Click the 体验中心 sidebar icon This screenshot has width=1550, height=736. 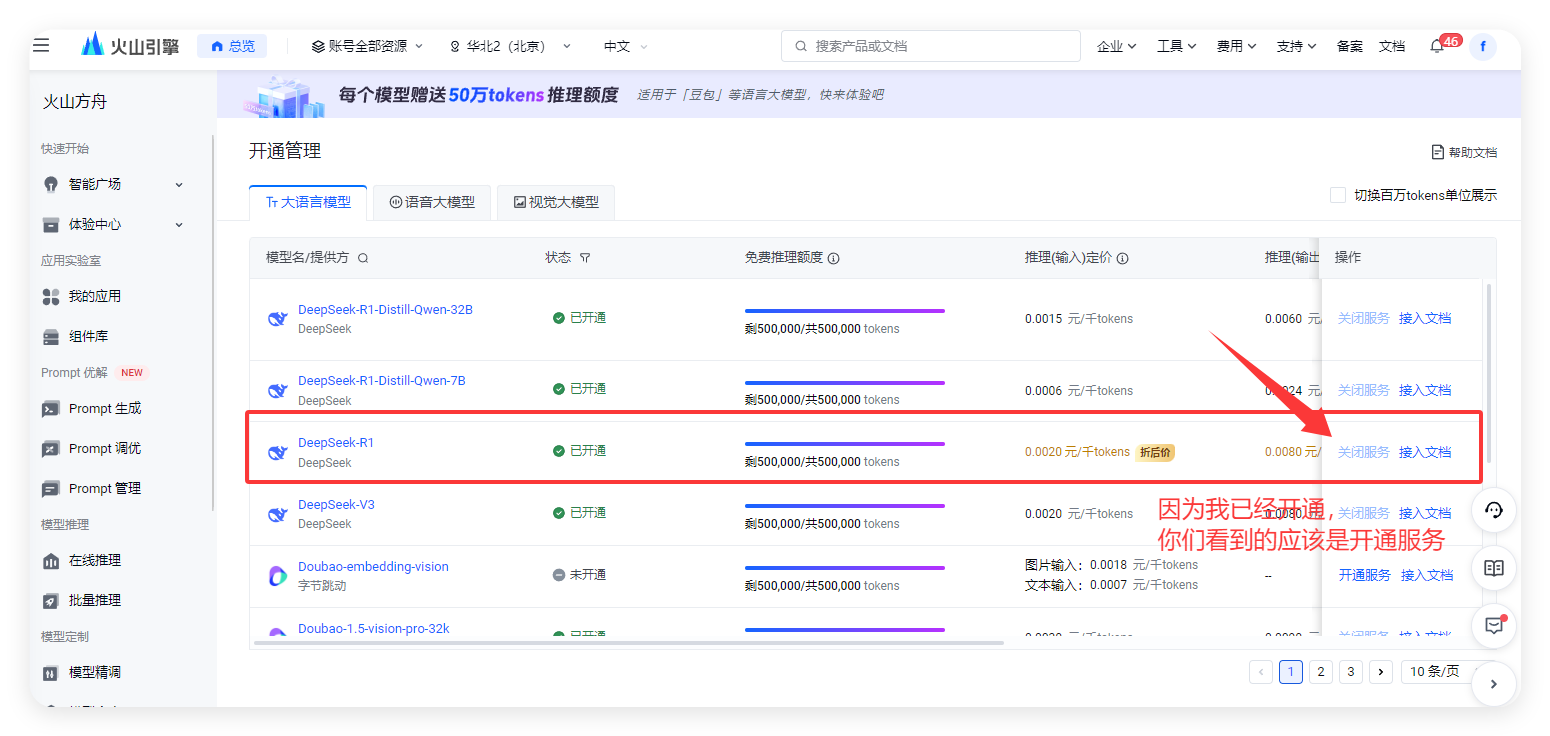[x=51, y=224]
